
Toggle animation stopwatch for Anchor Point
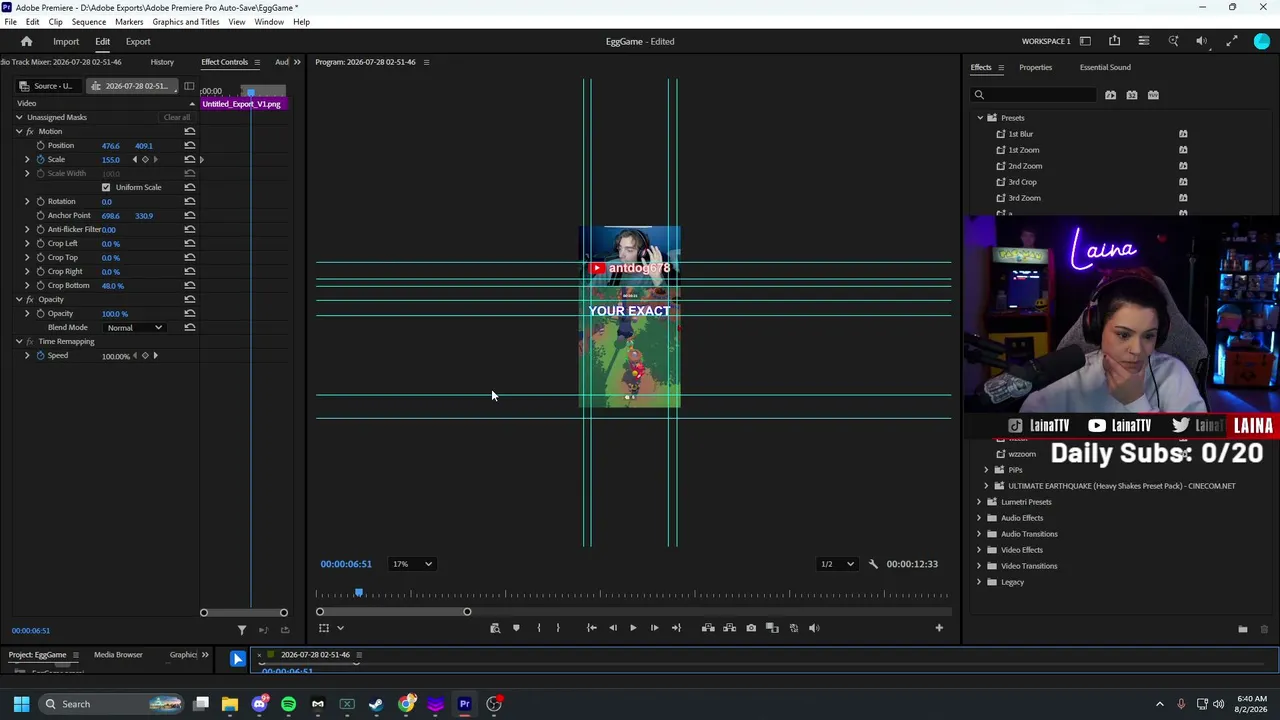41,216
